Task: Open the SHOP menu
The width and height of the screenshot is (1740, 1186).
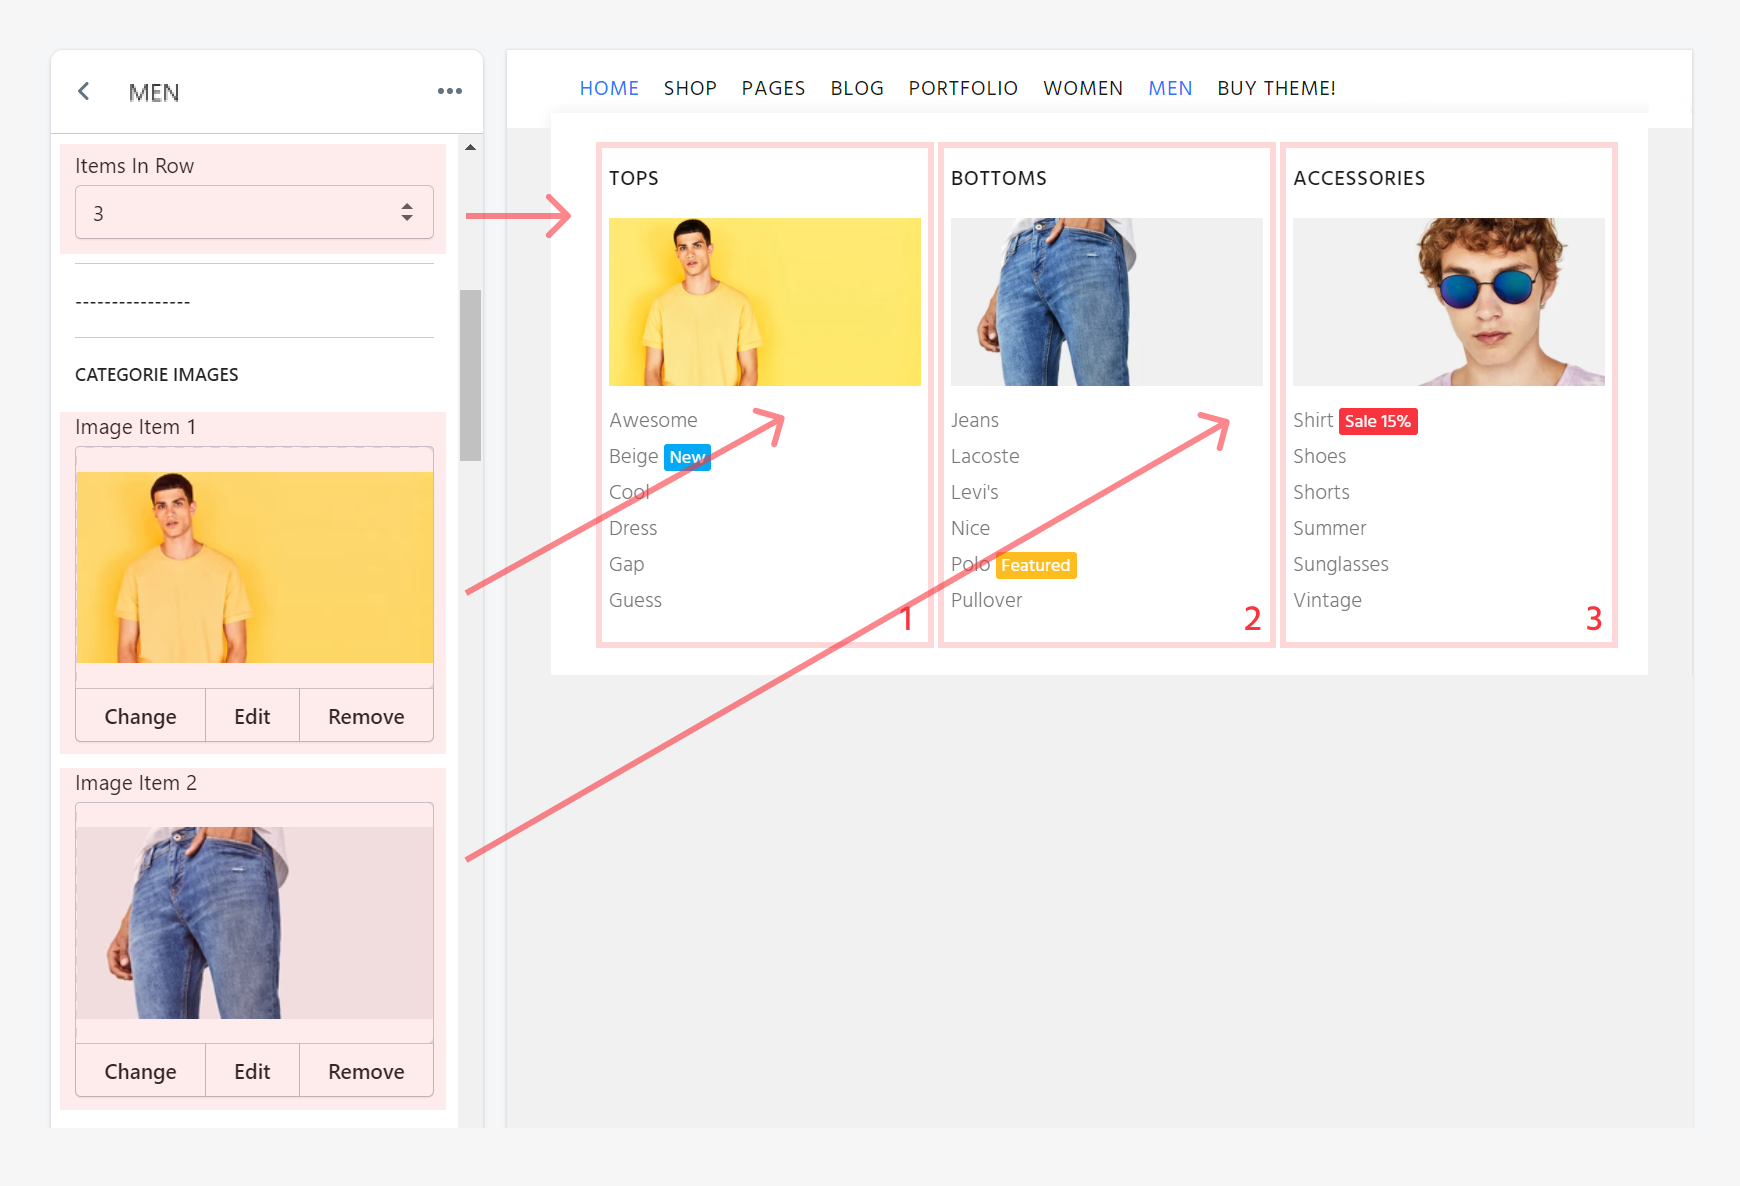Action: pos(690,88)
